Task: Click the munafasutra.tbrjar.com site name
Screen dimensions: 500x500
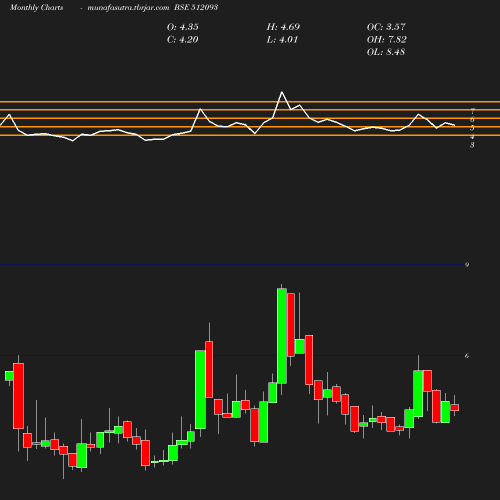Action: click(128, 8)
